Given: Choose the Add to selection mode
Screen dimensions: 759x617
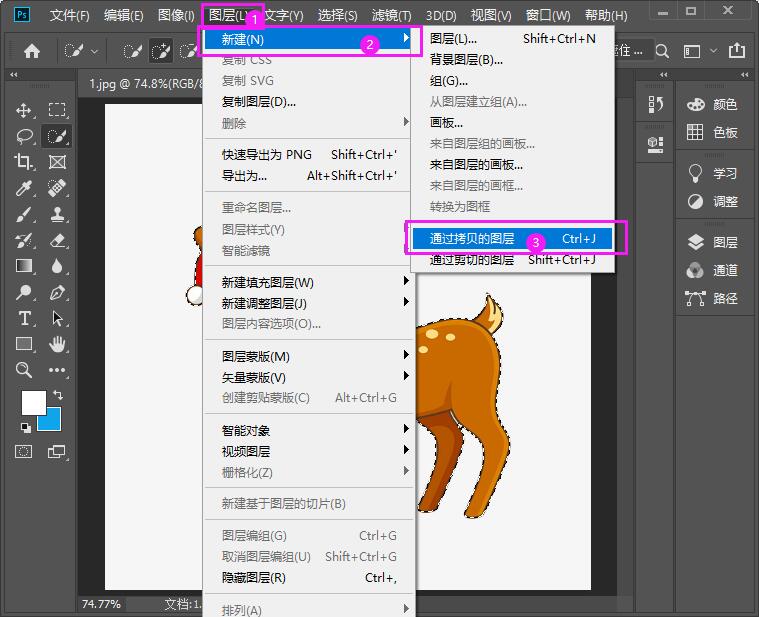Looking at the screenshot, I should coord(161,51).
